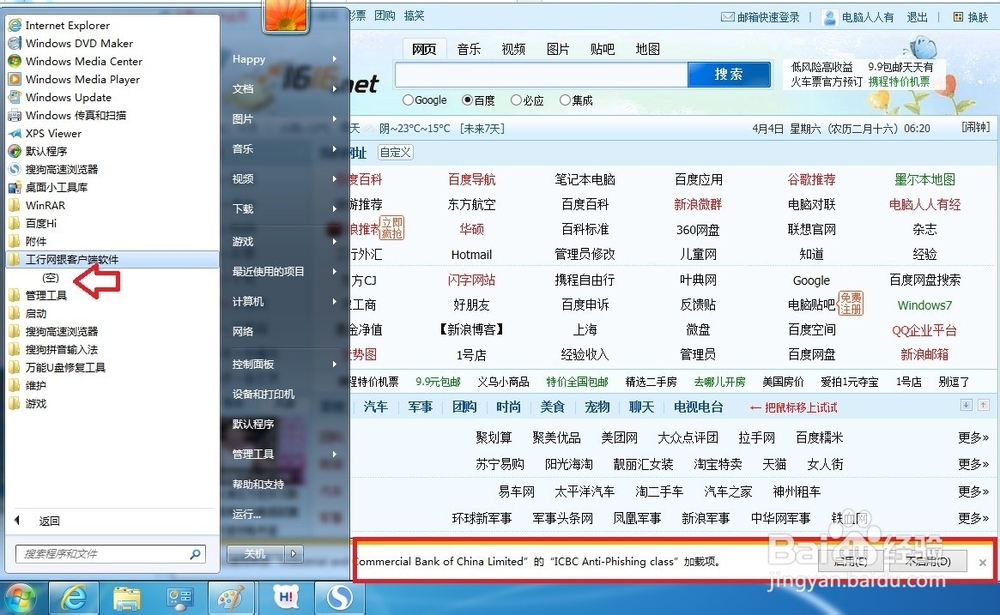Open Windows Explorer from the taskbar
Image resolution: width=1000 pixels, height=615 pixels.
click(127, 598)
